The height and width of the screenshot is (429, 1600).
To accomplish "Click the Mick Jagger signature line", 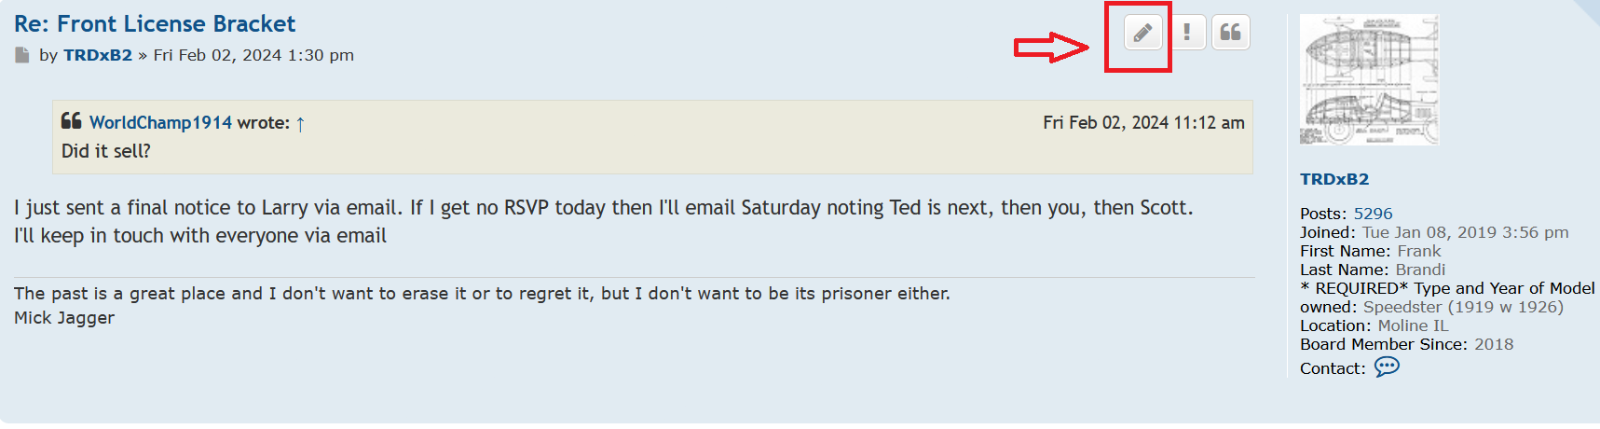I will pos(64,317).
